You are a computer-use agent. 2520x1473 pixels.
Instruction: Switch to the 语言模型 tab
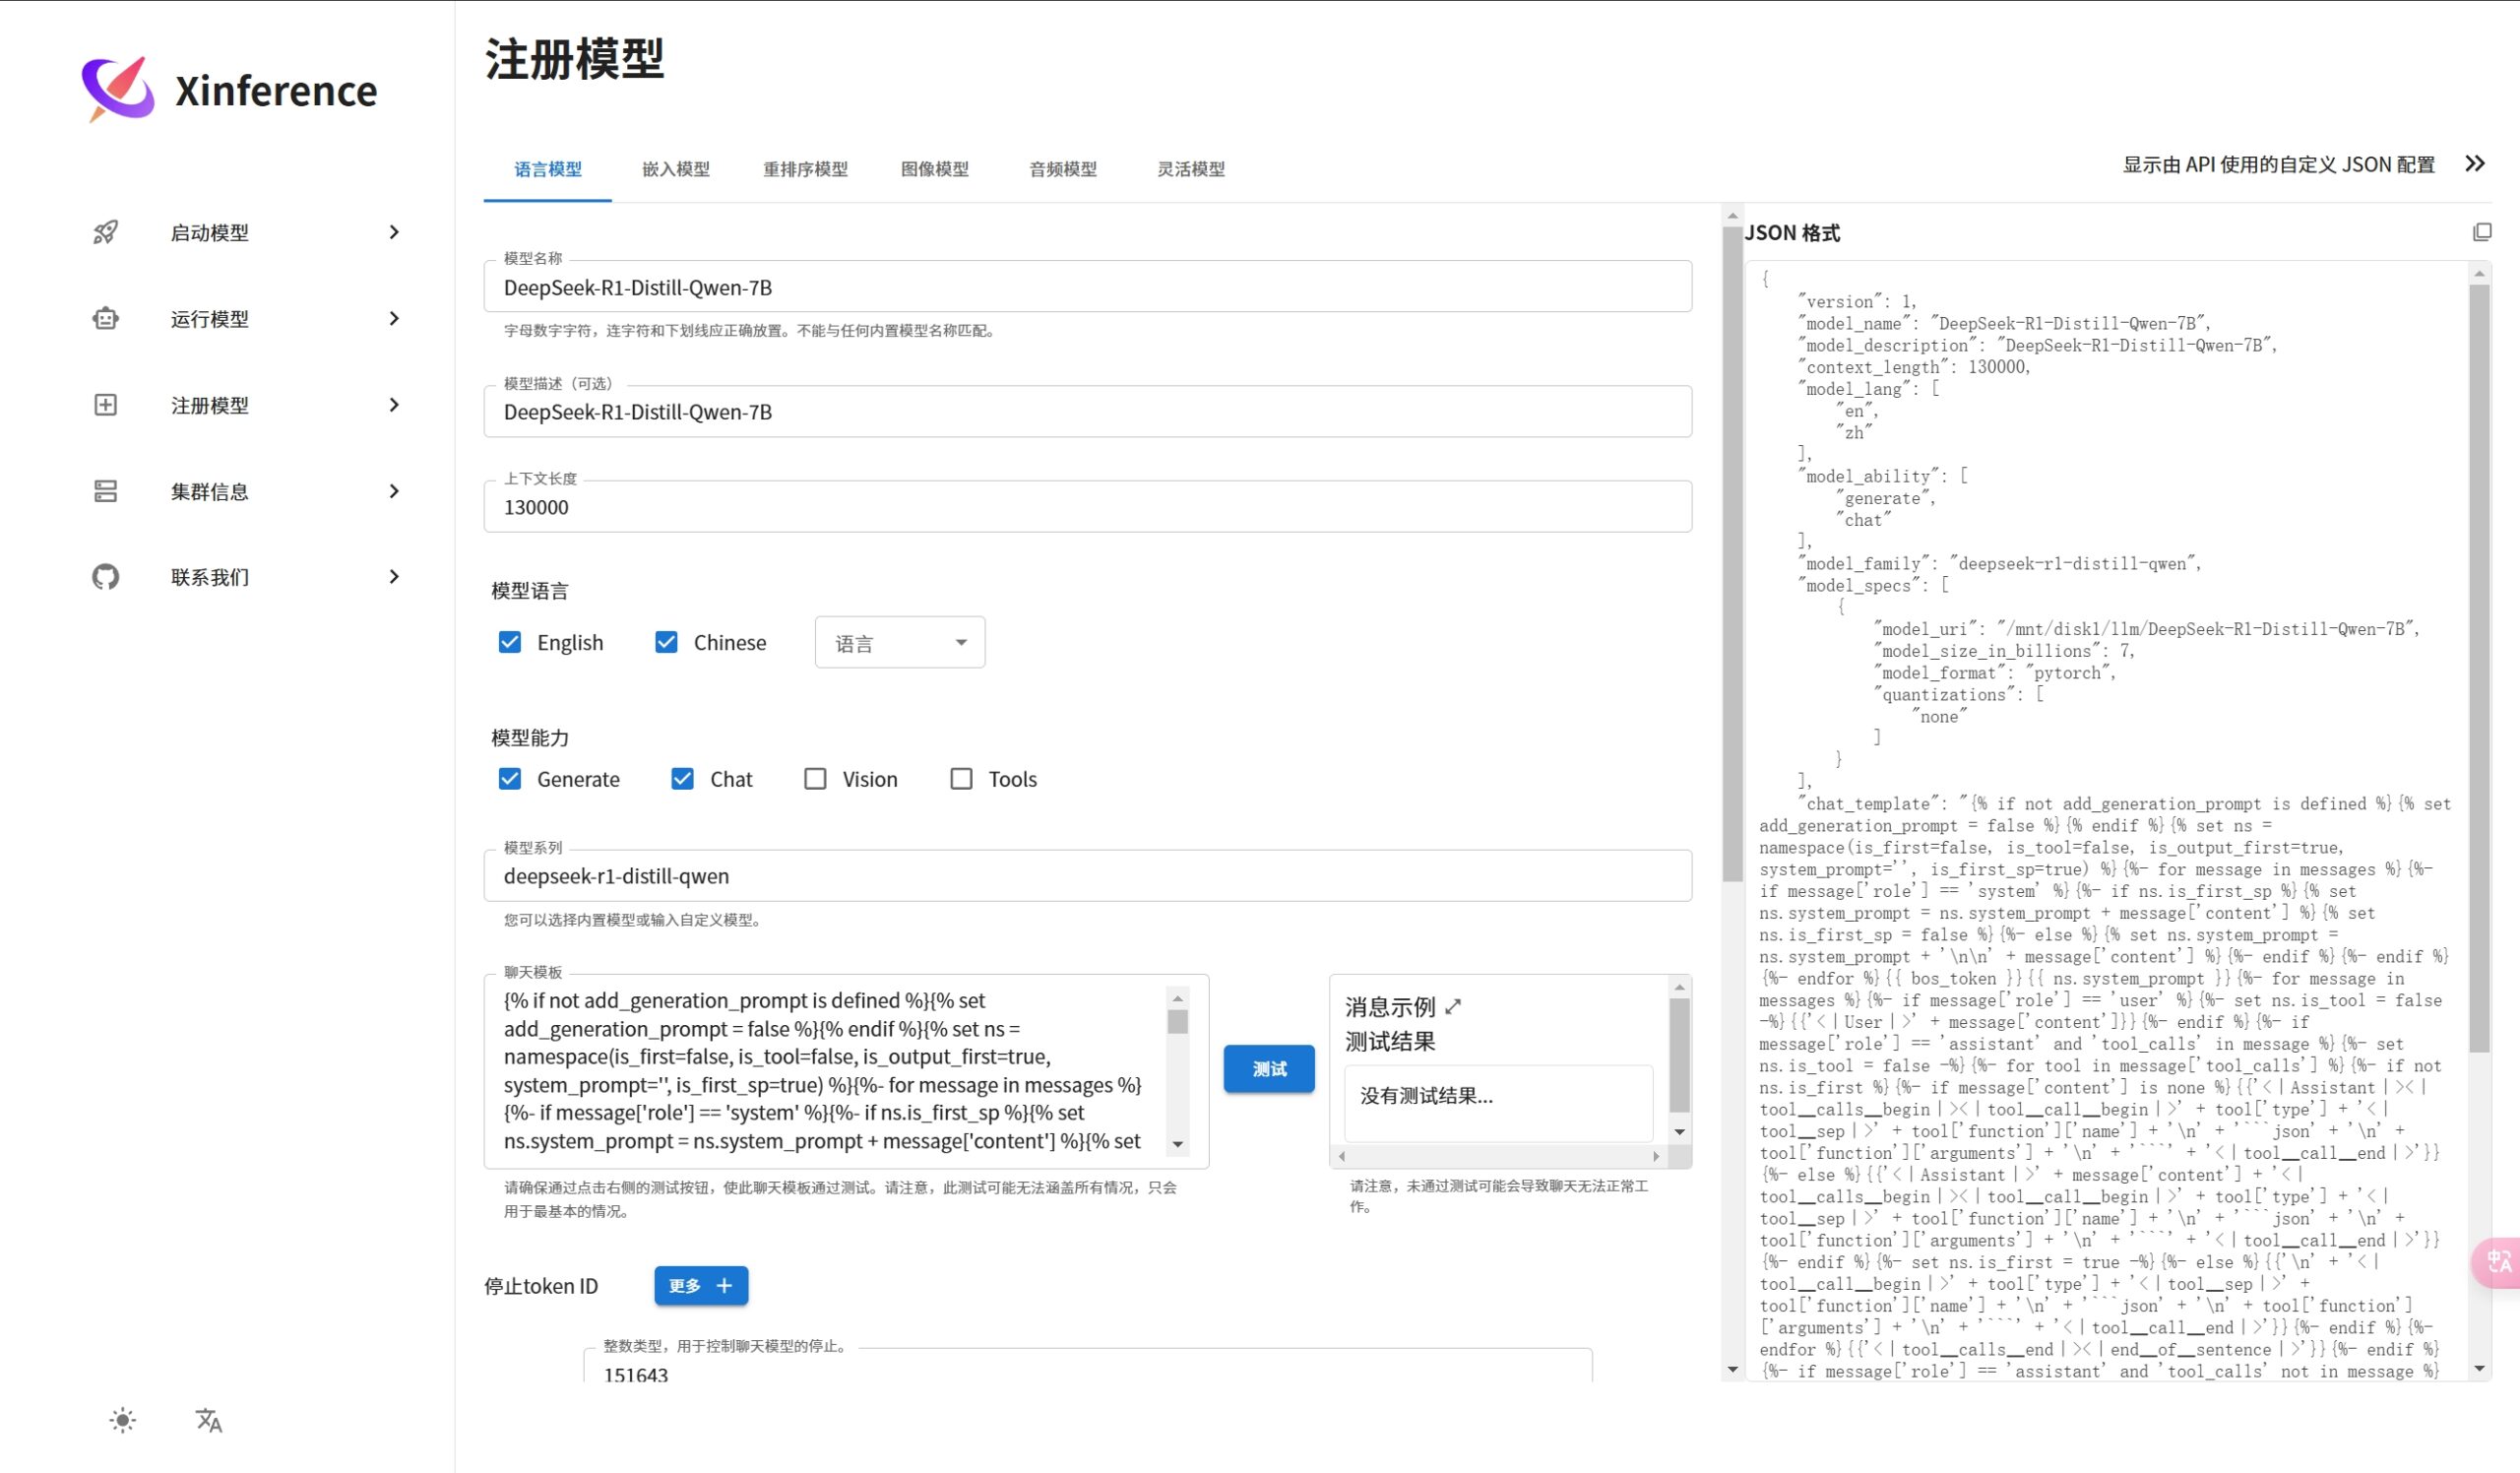(x=548, y=169)
